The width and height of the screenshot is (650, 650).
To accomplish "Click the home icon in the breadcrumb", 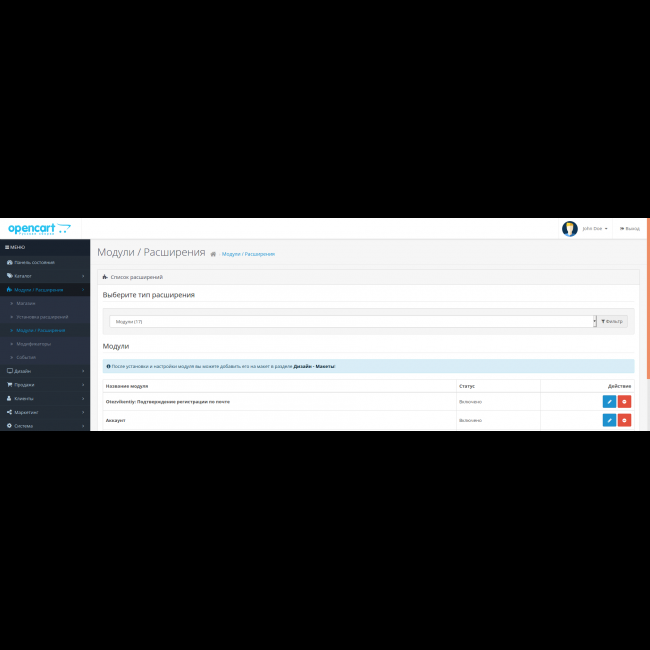I will 213,254.
